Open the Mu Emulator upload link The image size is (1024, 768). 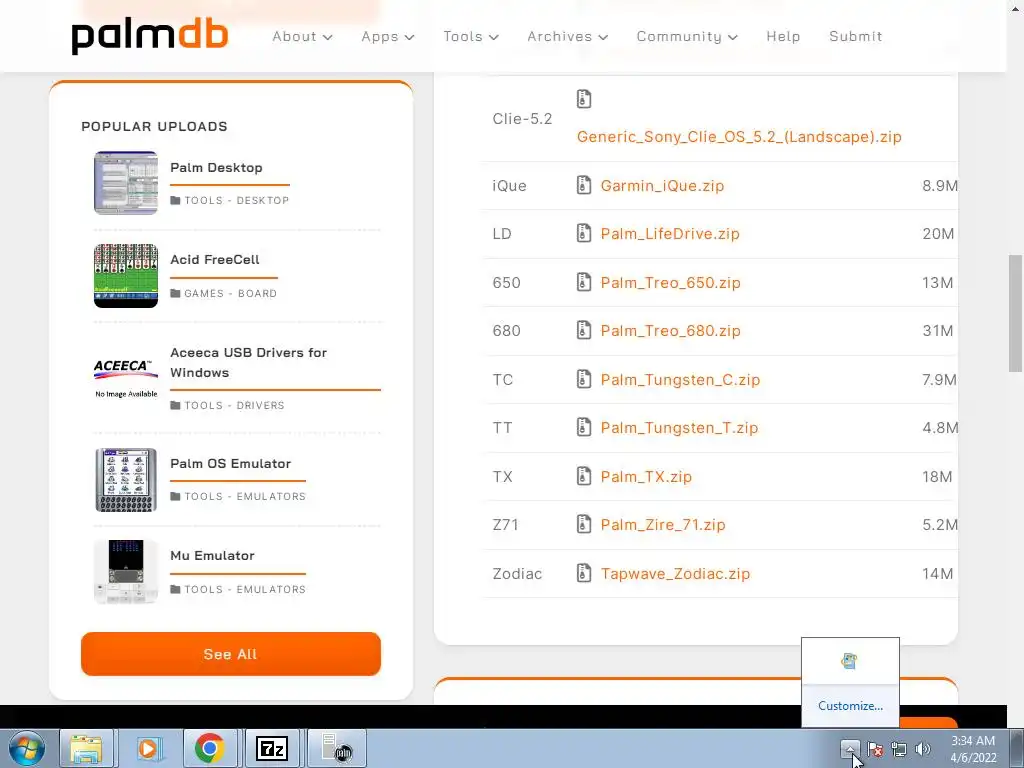tap(212, 555)
